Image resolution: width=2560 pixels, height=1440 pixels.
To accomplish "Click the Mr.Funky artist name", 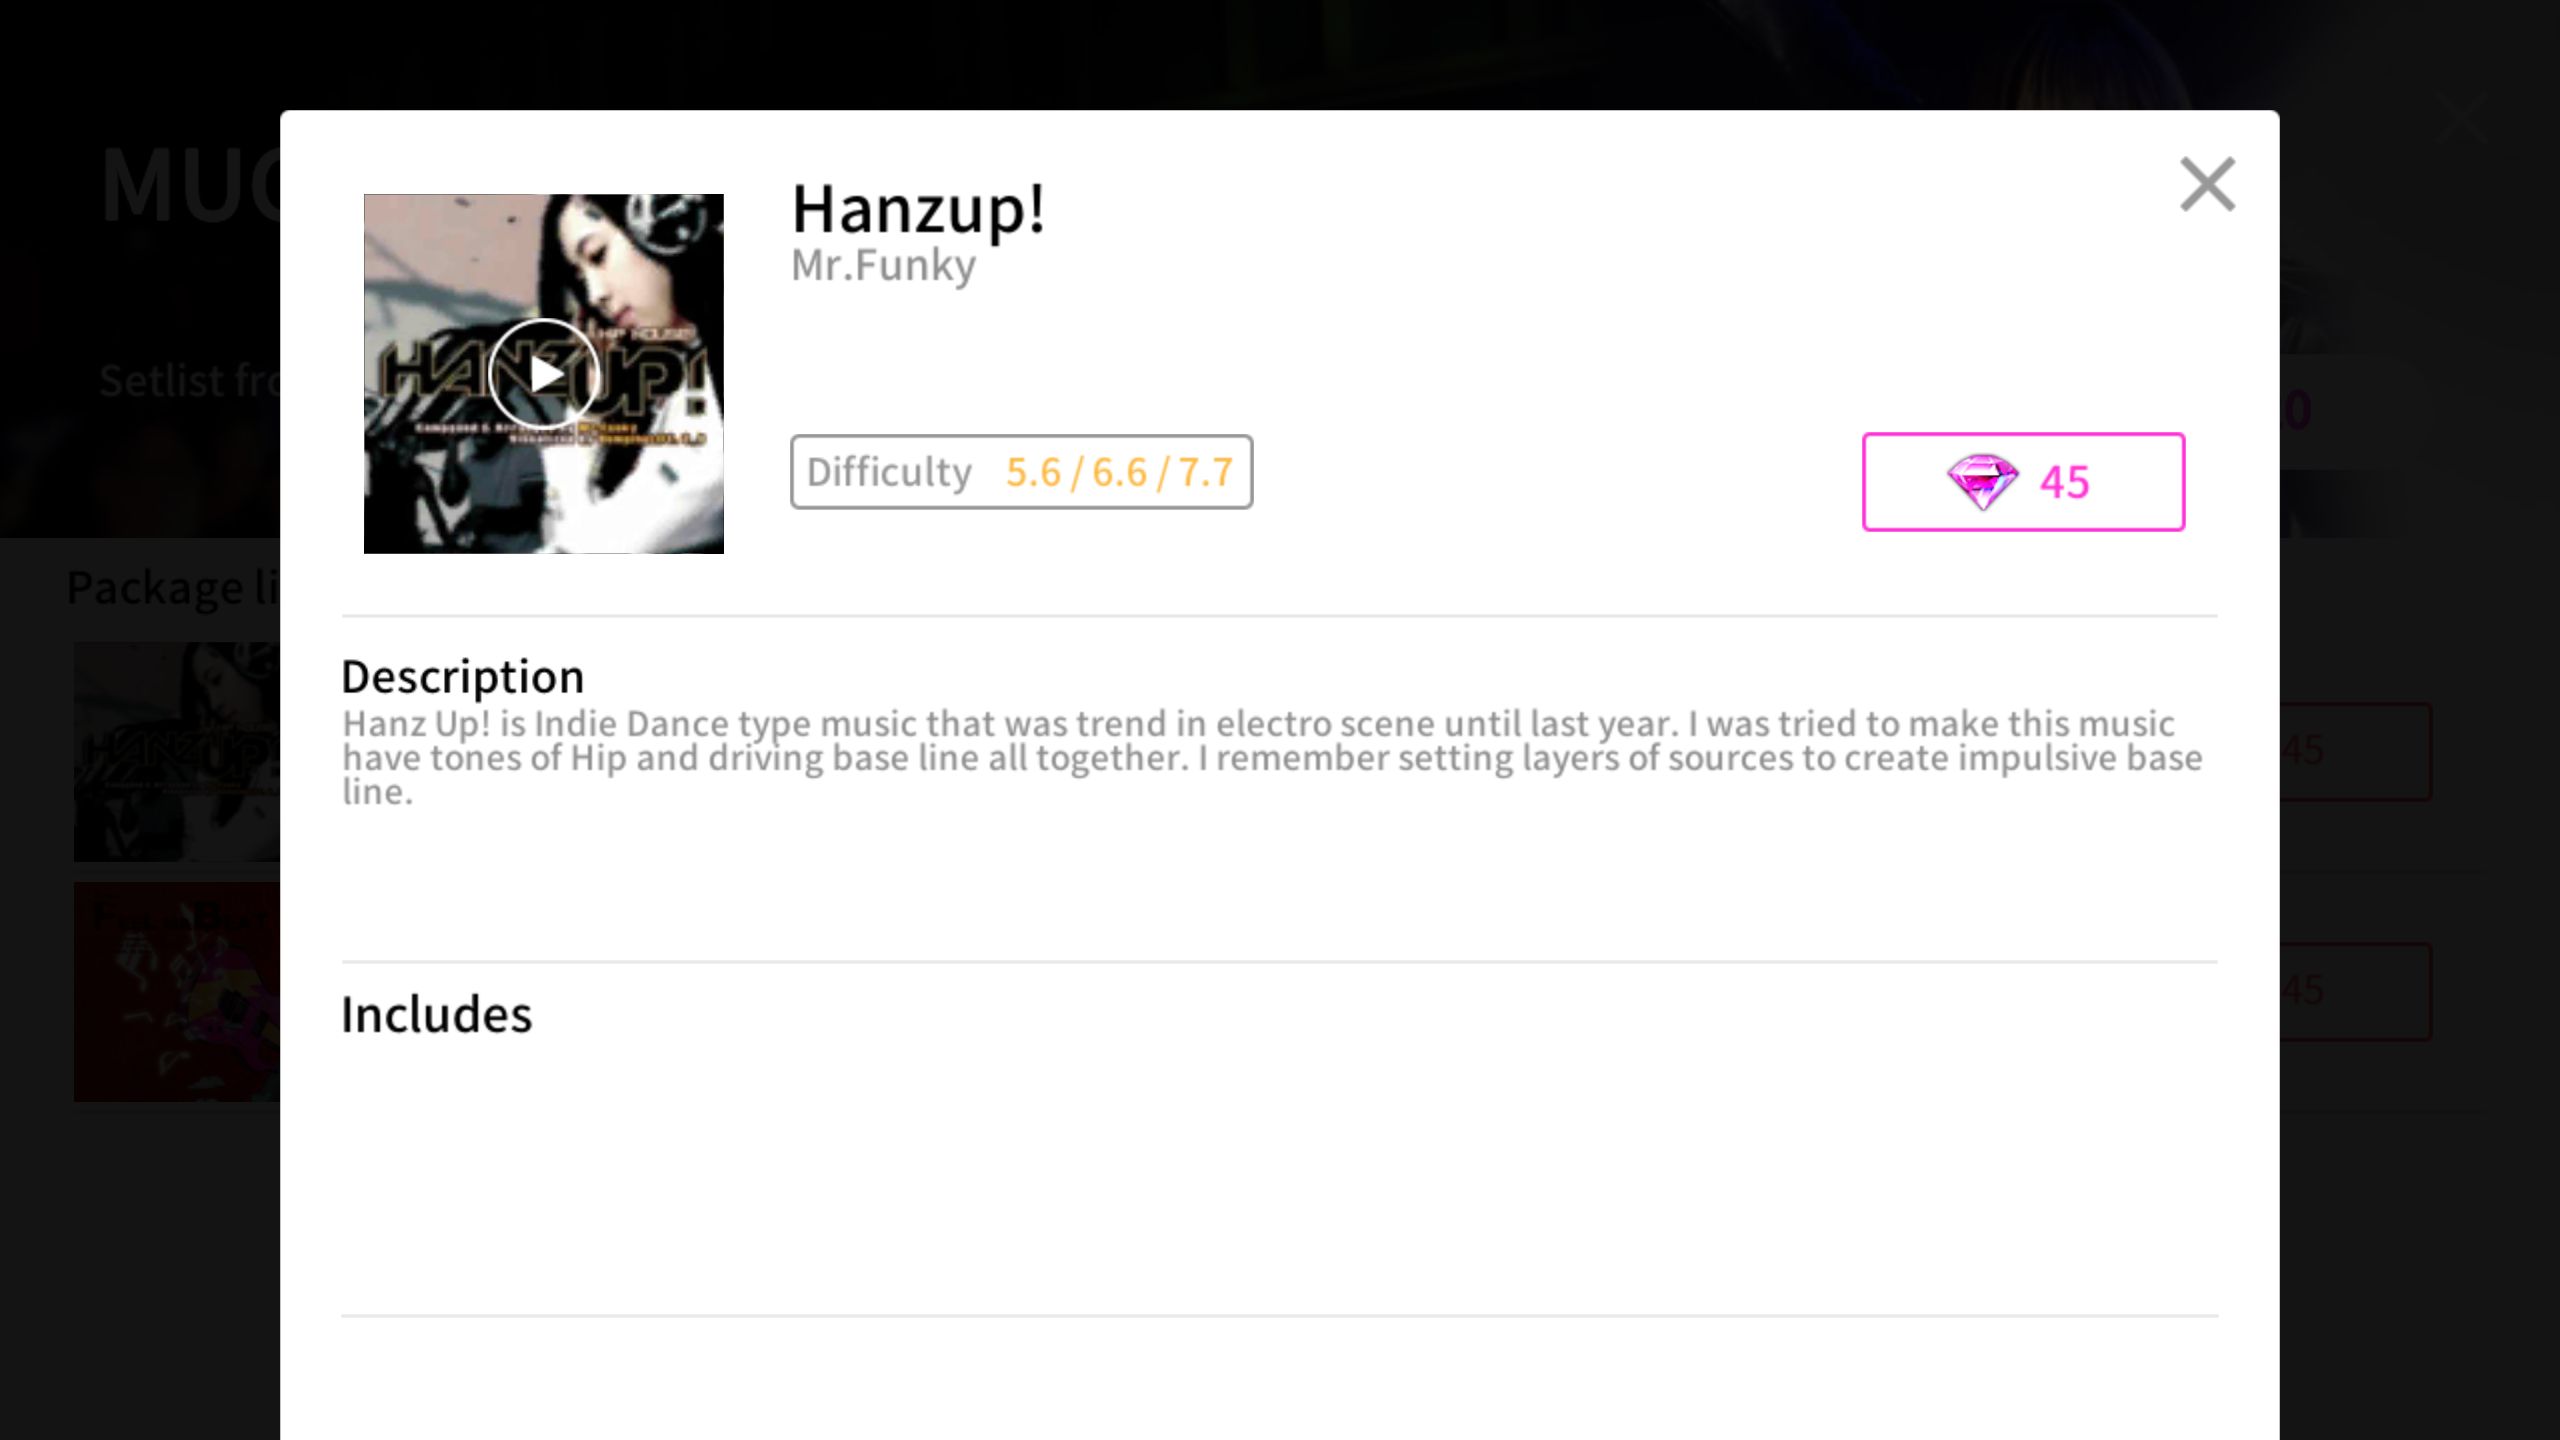I will pos(883,265).
